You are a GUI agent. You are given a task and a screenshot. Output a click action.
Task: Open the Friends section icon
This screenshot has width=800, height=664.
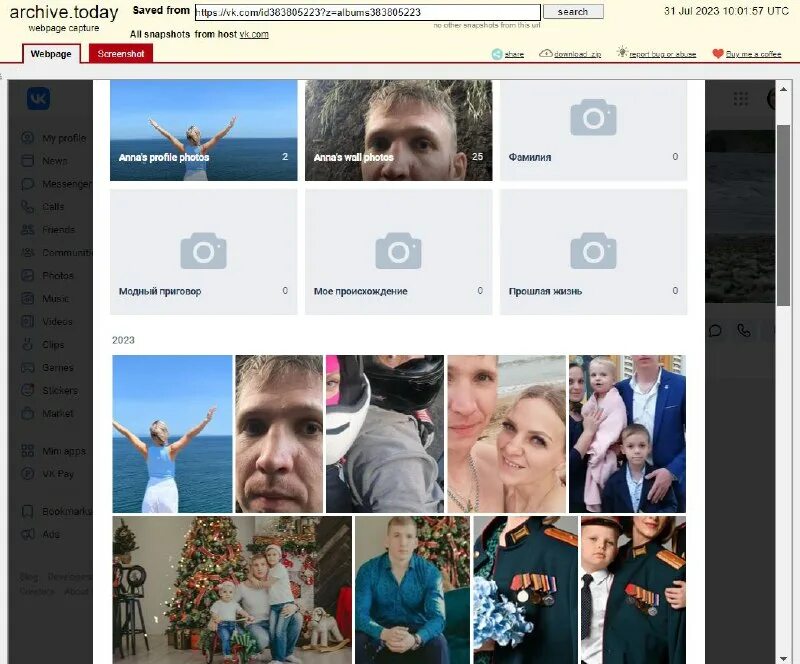point(28,230)
